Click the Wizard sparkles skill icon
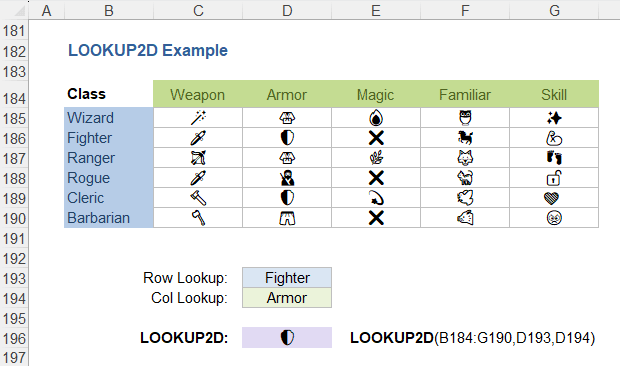The image size is (620, 366). pyautogui.click(x=554, y=118)
